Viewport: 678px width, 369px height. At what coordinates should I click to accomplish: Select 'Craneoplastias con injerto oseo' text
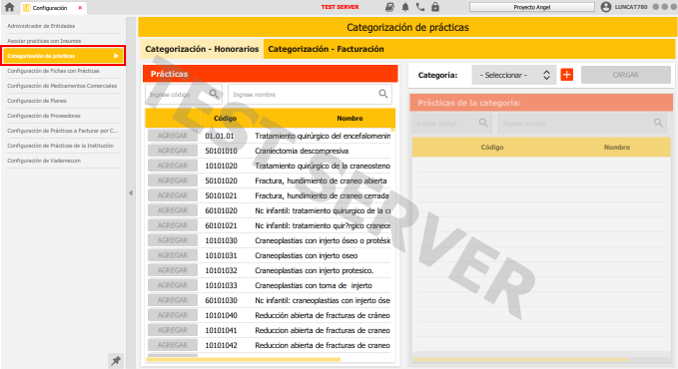coord(306,256)
